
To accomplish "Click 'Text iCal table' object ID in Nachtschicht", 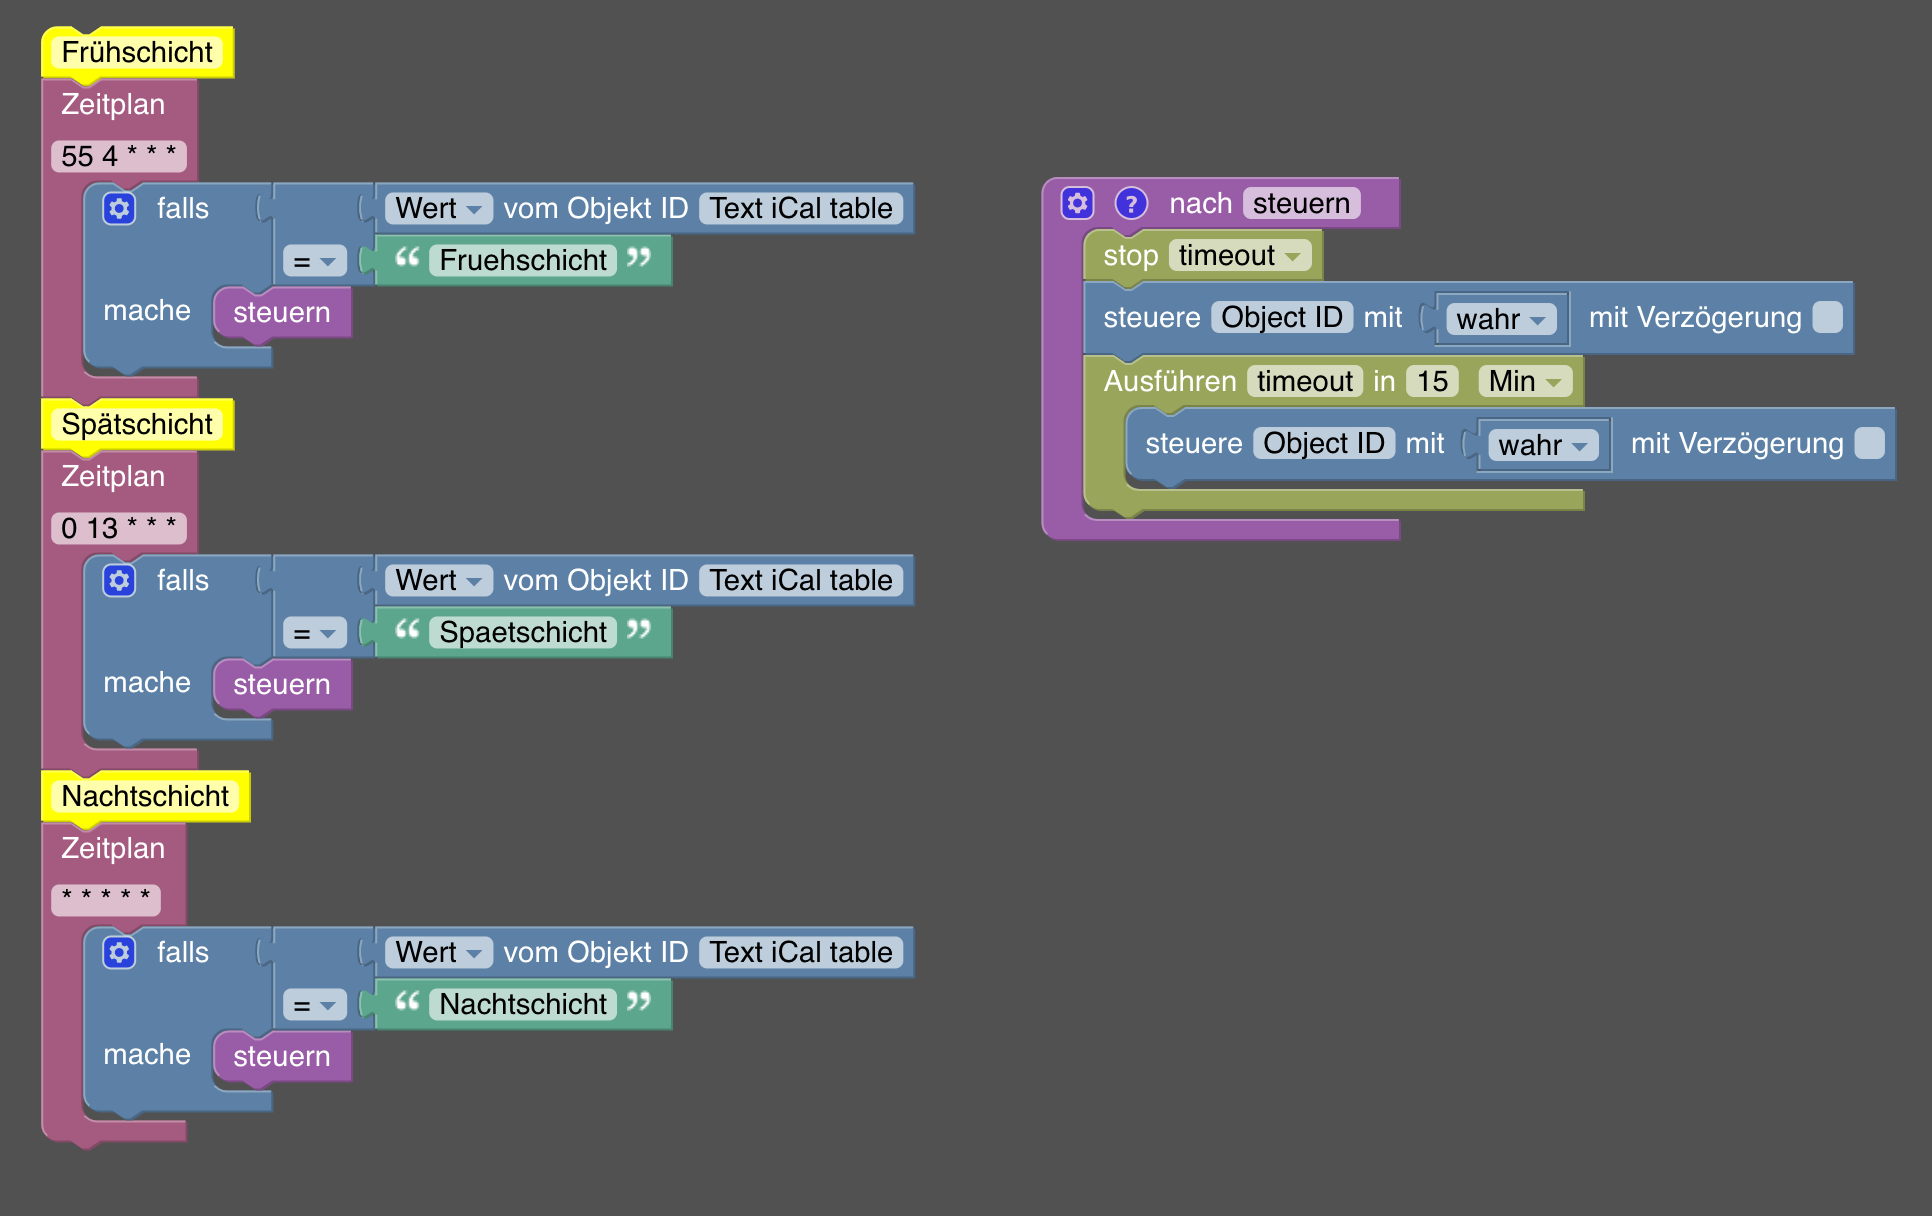I will pos(800,953).
